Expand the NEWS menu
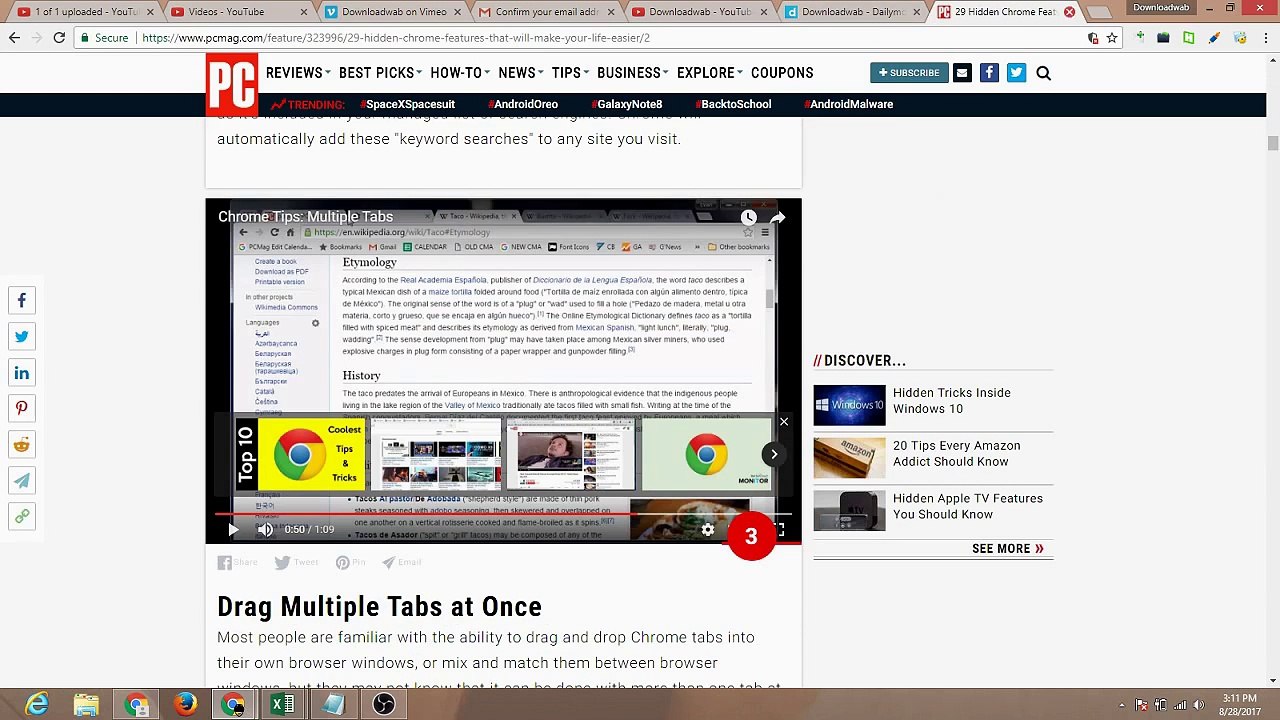 click(x=520, y=73)
